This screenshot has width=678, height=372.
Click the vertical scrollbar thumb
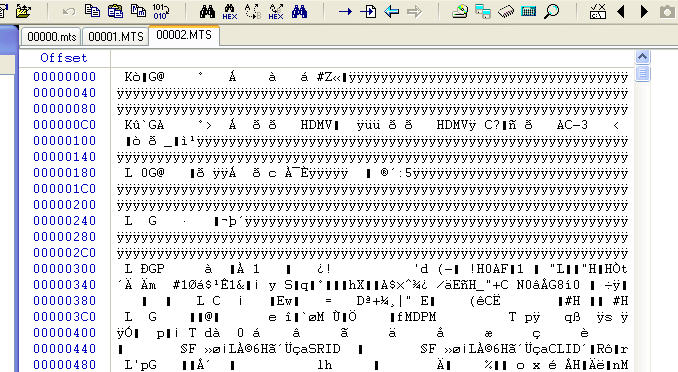pyautogui.click(x=643, y=74)
